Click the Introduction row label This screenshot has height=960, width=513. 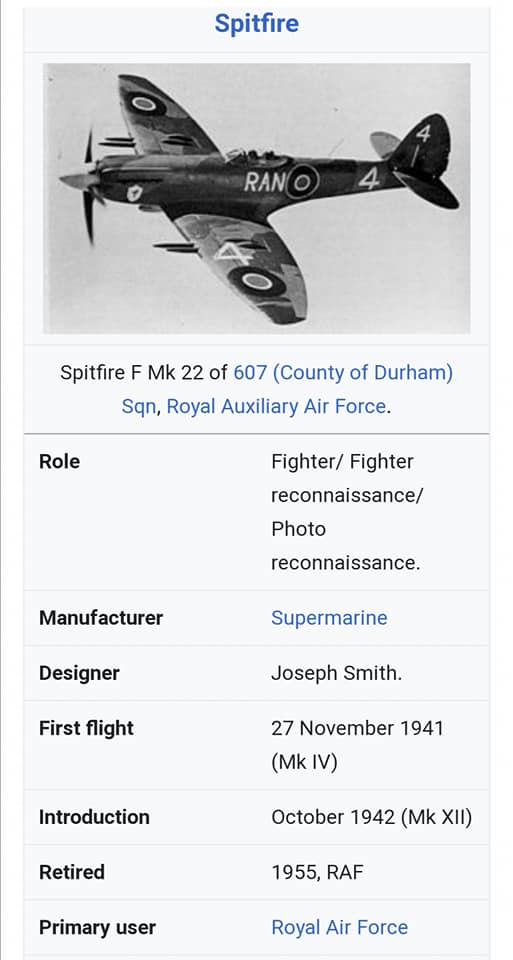pyautogui.click(x=94, y=817)
